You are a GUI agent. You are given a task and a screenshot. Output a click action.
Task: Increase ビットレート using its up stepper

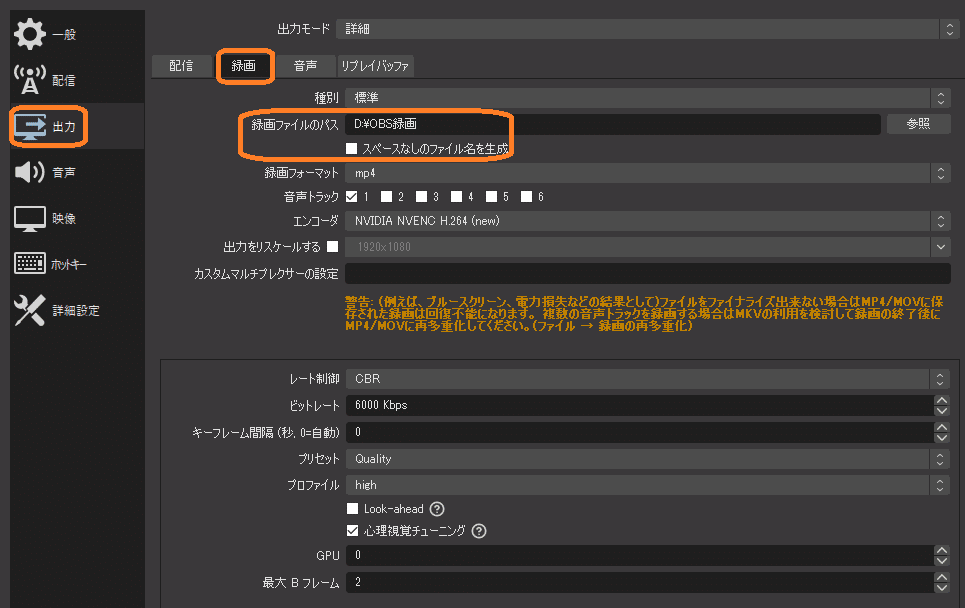coord(940,399)
